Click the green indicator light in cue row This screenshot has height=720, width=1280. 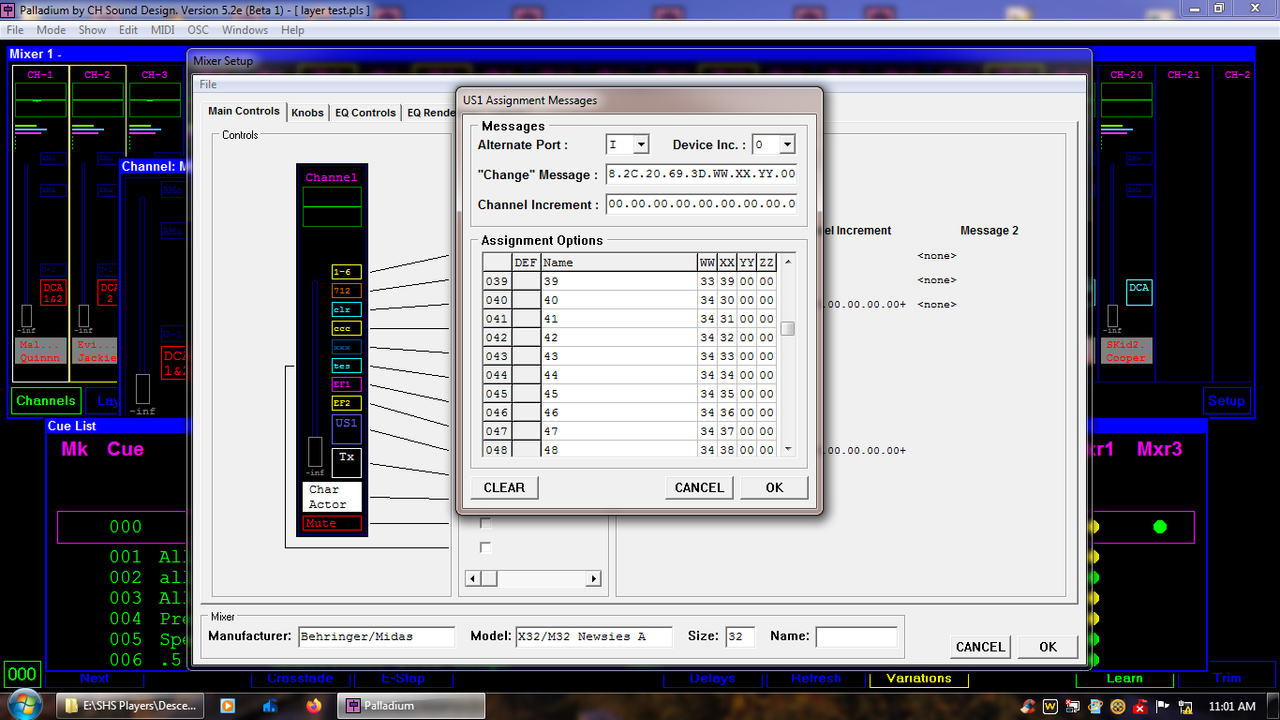(1160, 526)
